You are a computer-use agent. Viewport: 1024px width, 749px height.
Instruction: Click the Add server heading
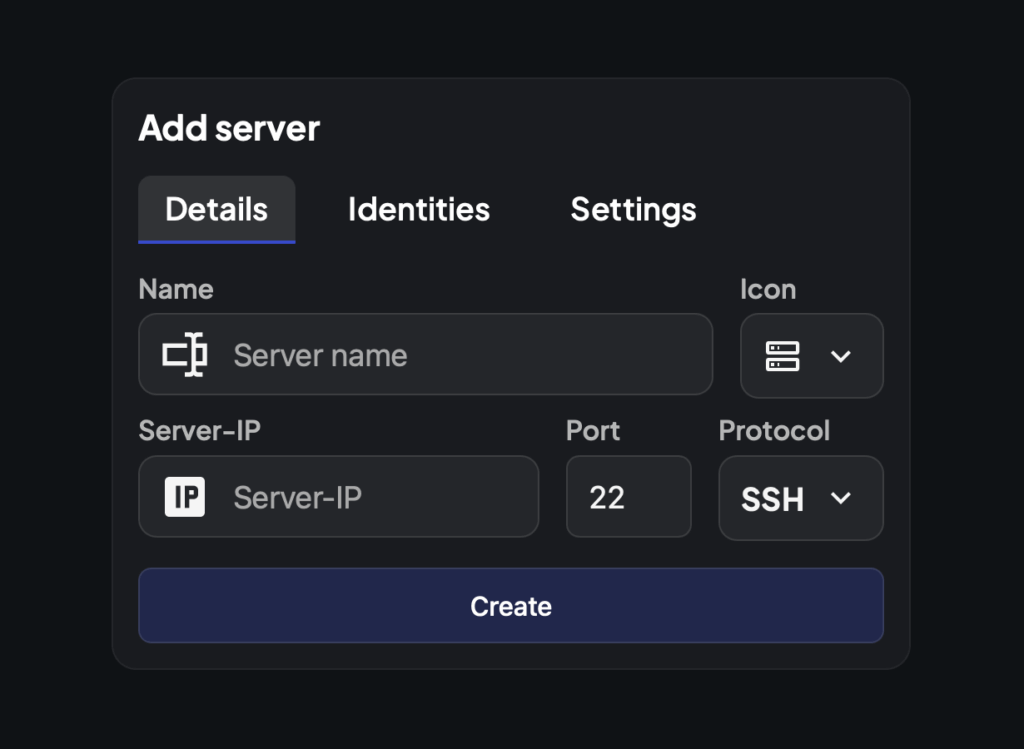tap(229, 128)
